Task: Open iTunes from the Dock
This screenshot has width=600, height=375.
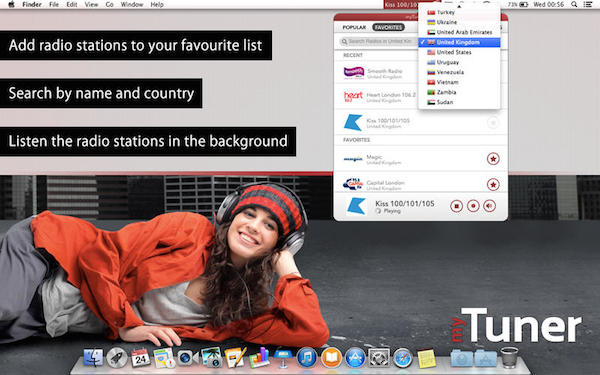Action: [307, 358]
